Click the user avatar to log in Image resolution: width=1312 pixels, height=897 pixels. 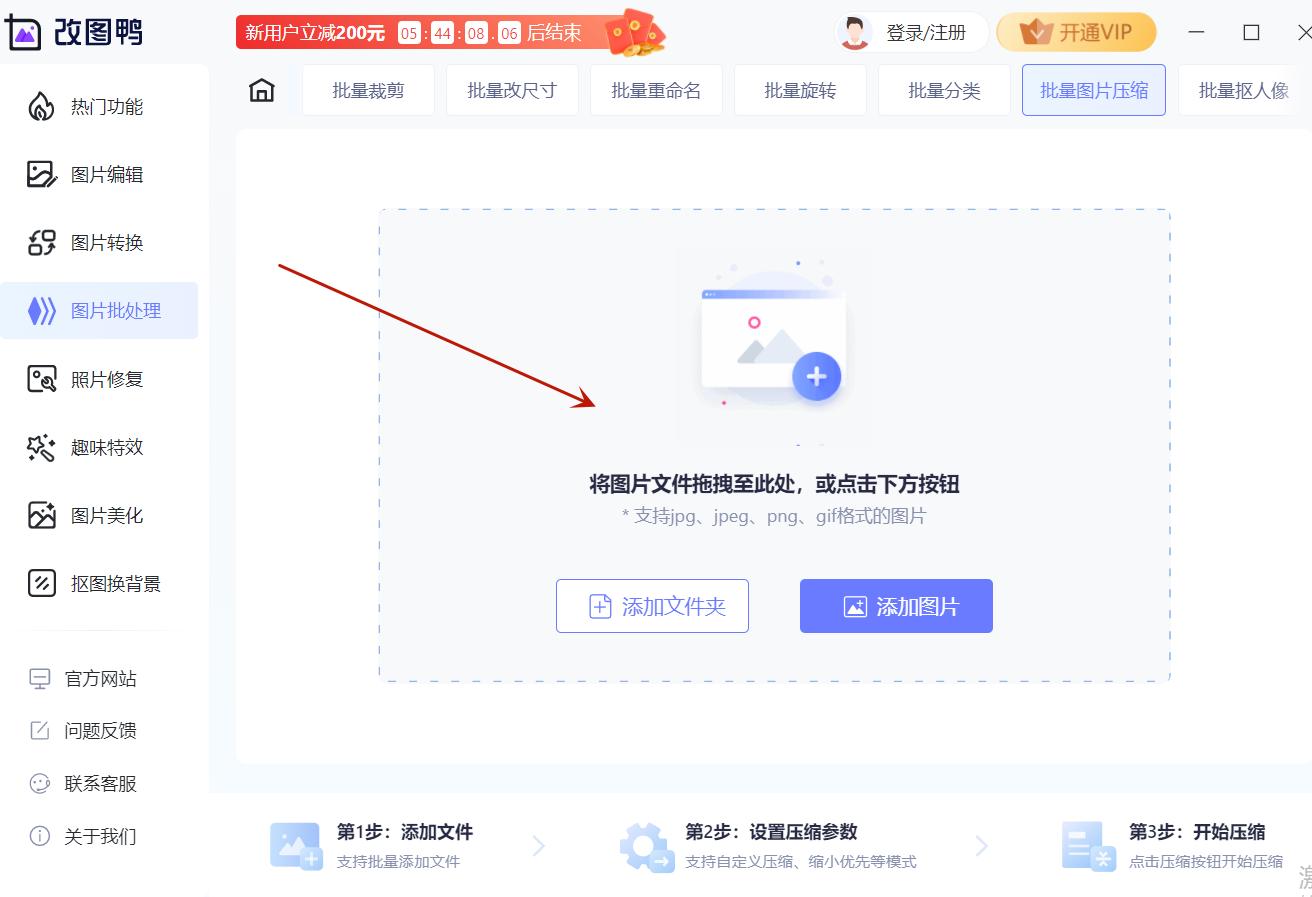[x=853, y=31]
